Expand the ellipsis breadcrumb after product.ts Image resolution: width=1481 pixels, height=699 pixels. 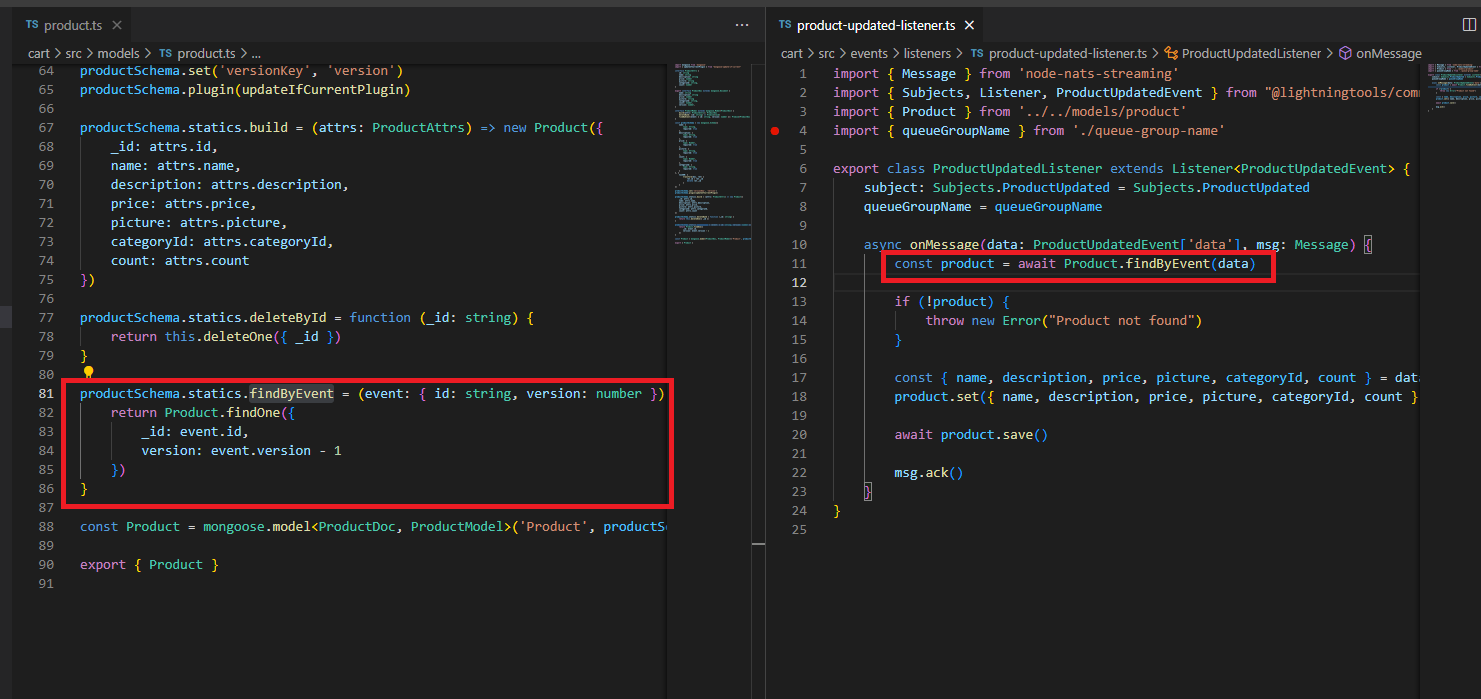(x=256, y=53)
